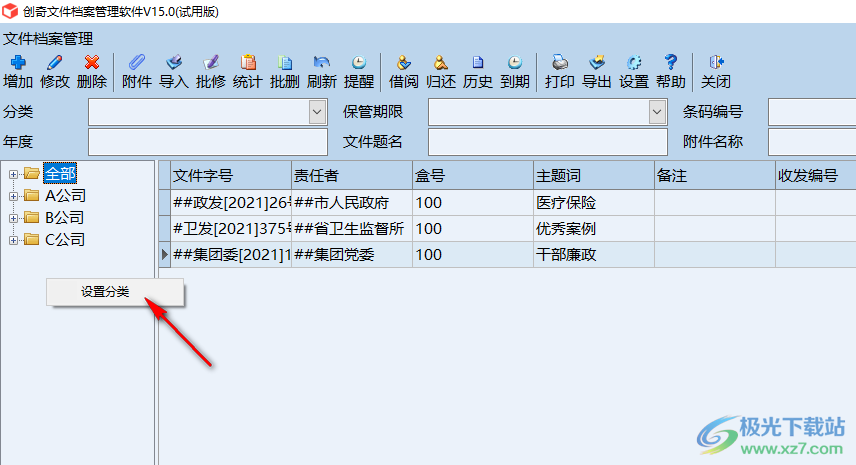Viewport: 856px width, 465px height.
Task: Expand the B公司 tree node
Action: [13, 218]
